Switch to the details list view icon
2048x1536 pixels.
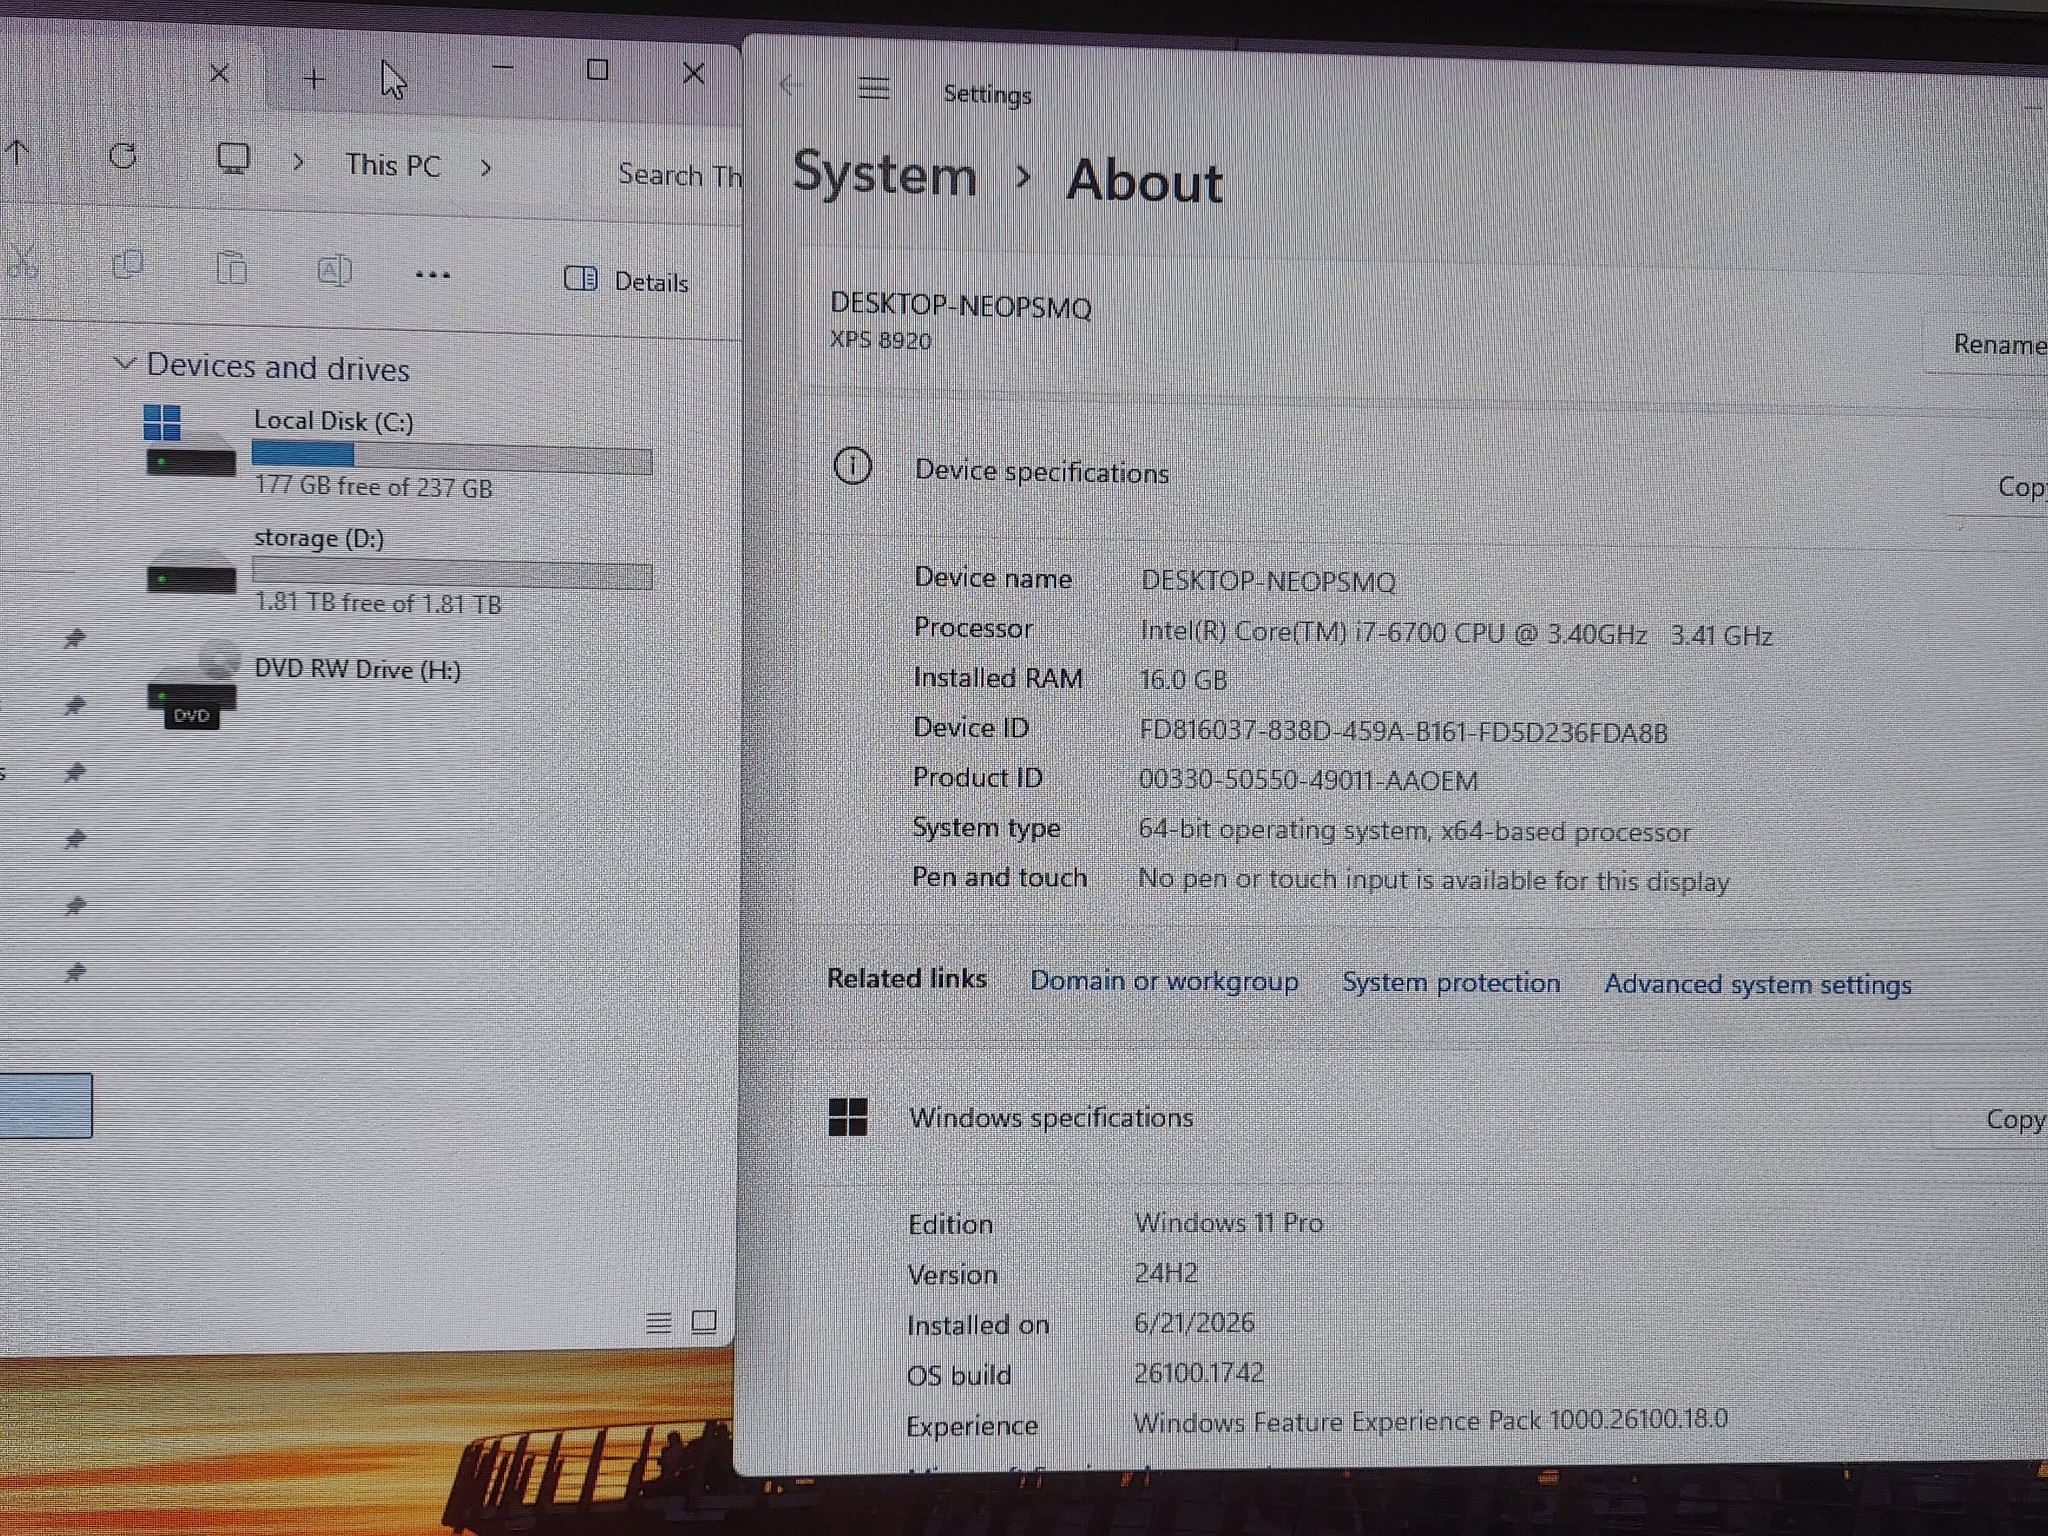click(658, 1323)
